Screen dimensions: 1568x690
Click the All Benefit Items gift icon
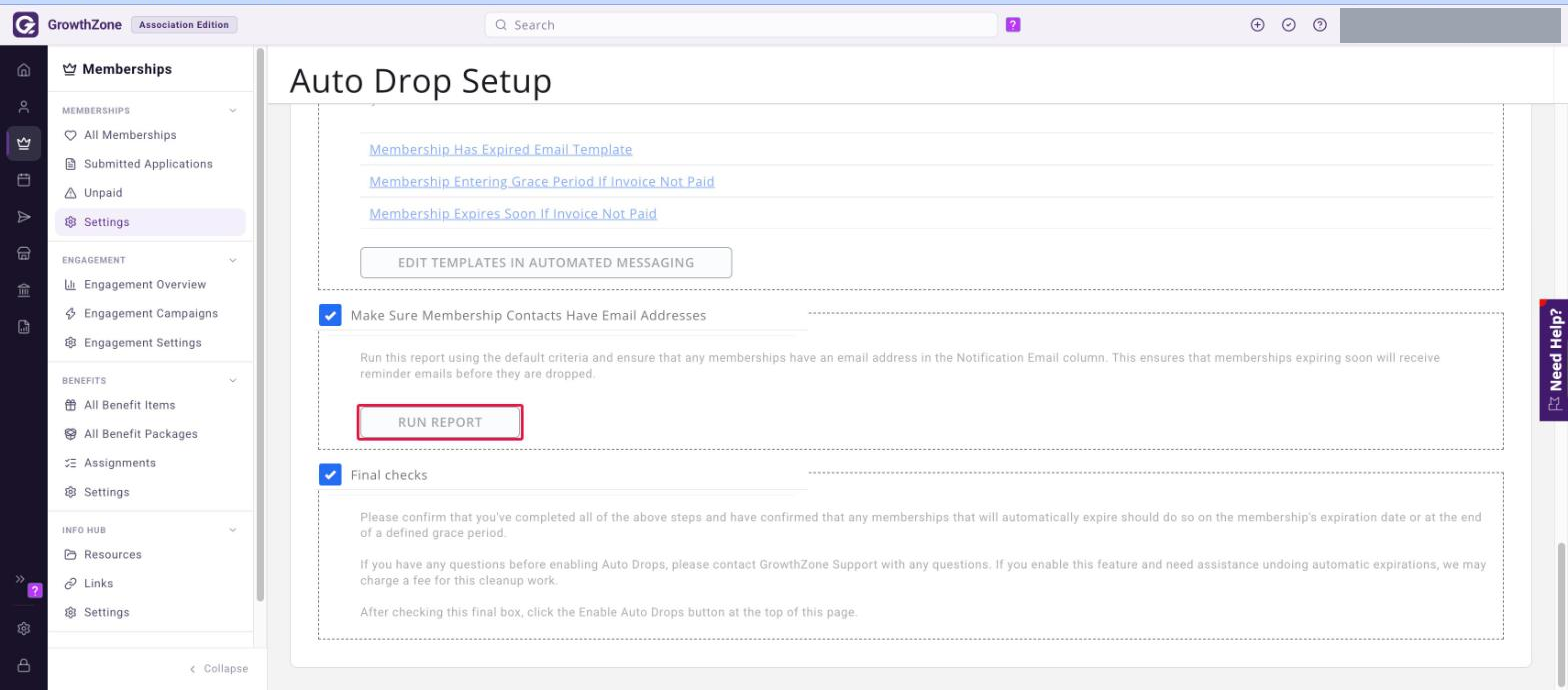click(x=70, y=405)
